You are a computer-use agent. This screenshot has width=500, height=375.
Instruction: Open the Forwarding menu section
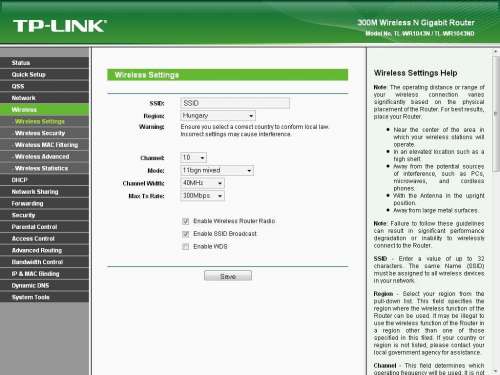(x=44, y=203)
